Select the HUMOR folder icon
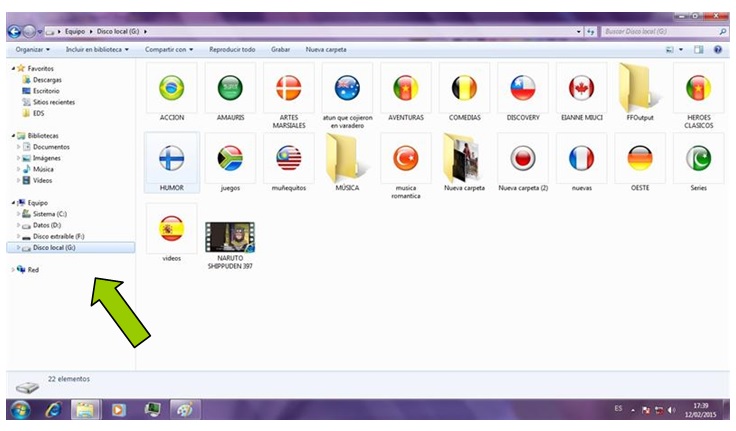This screenshot has width=736, height=431. click(x=172, y=159)
